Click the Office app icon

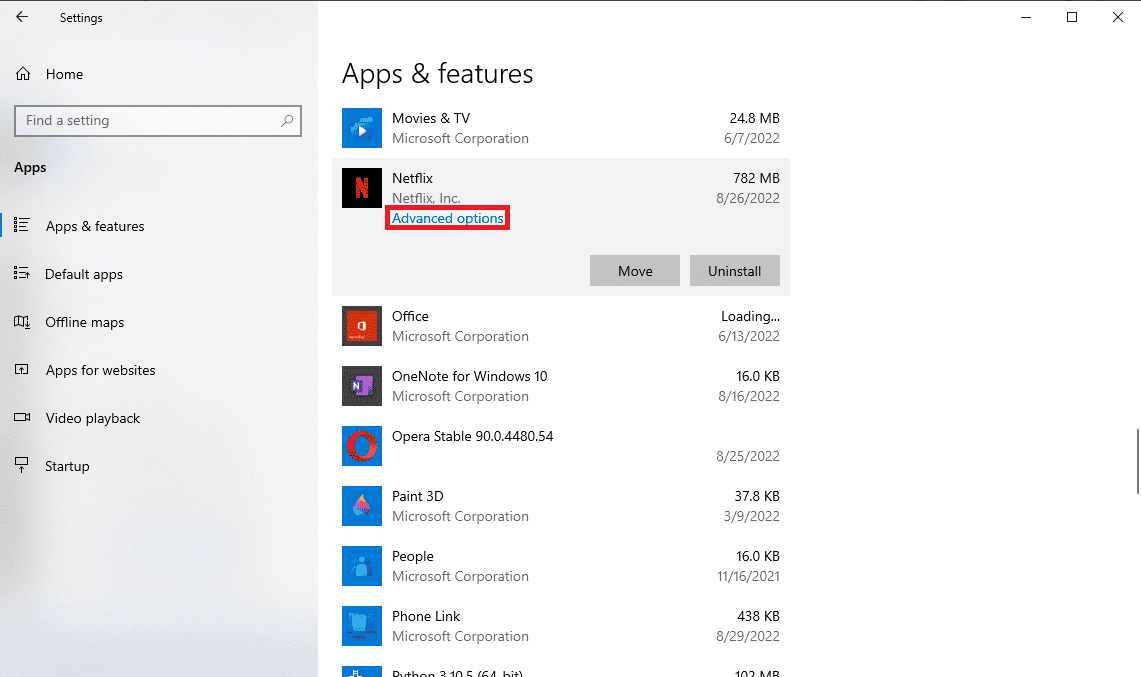click(x=362, y=326)
